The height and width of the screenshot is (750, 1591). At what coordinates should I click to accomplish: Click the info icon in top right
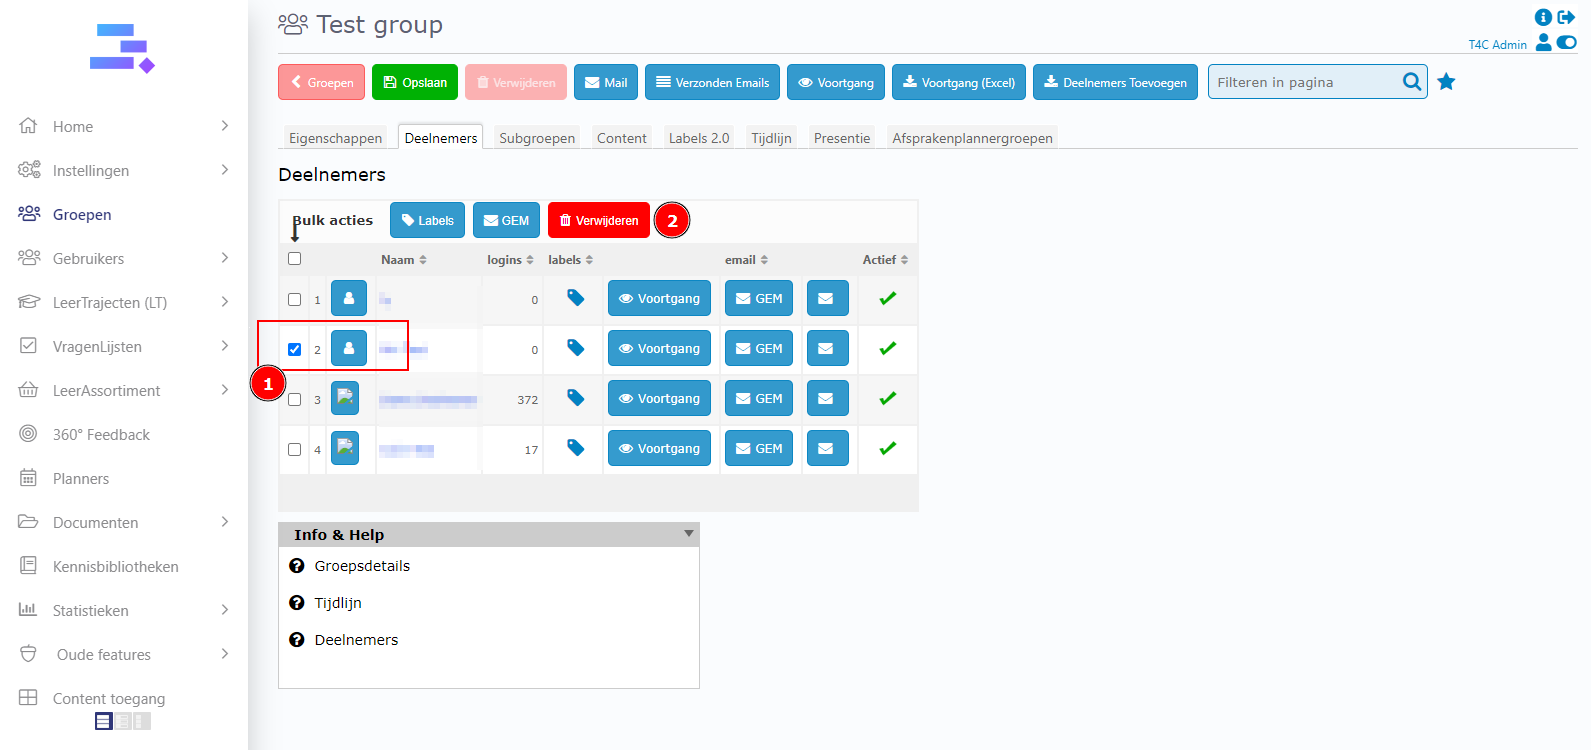pyautogui.click(x=1543, y=17)
